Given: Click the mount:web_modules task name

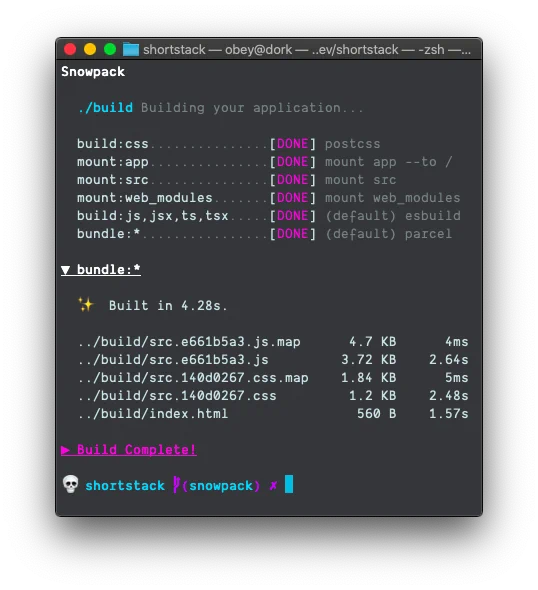Looking at the screenshot, I should (x=144, y=198).
